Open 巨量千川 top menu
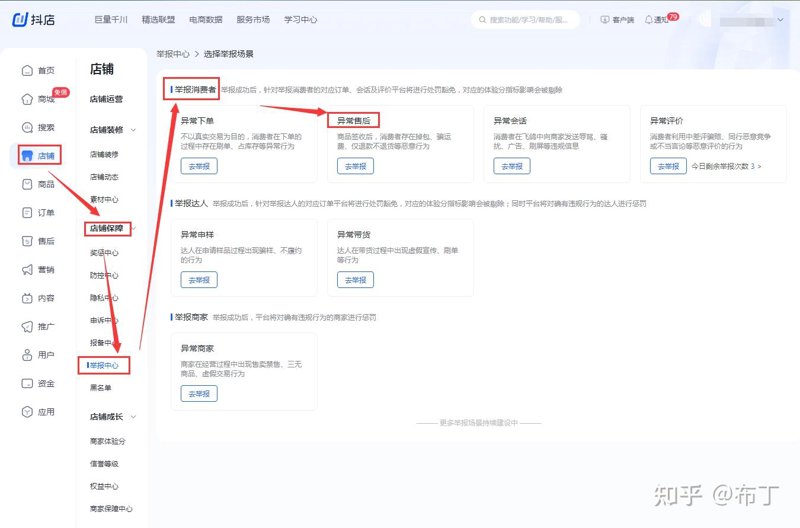Screen dimensions: 800x528 pos(111,19)
